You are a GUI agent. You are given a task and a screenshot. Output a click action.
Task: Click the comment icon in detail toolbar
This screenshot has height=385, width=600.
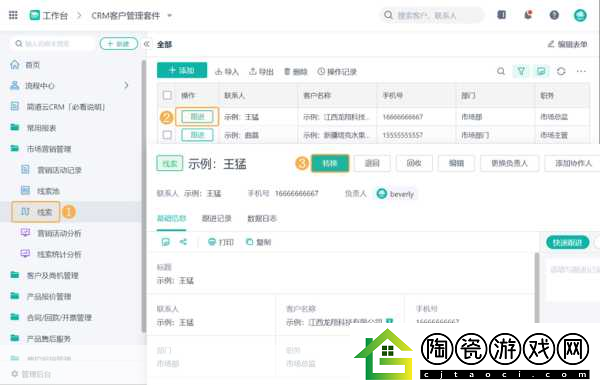[x=165, y=242]
